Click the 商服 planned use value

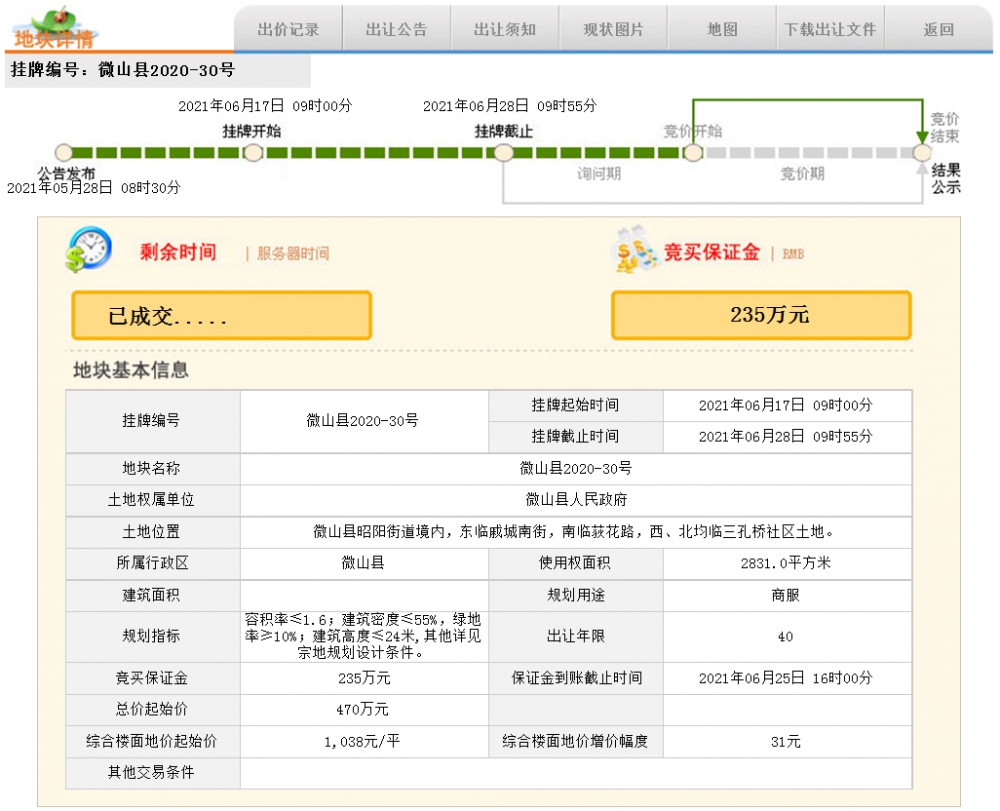(x=786, y=595)
